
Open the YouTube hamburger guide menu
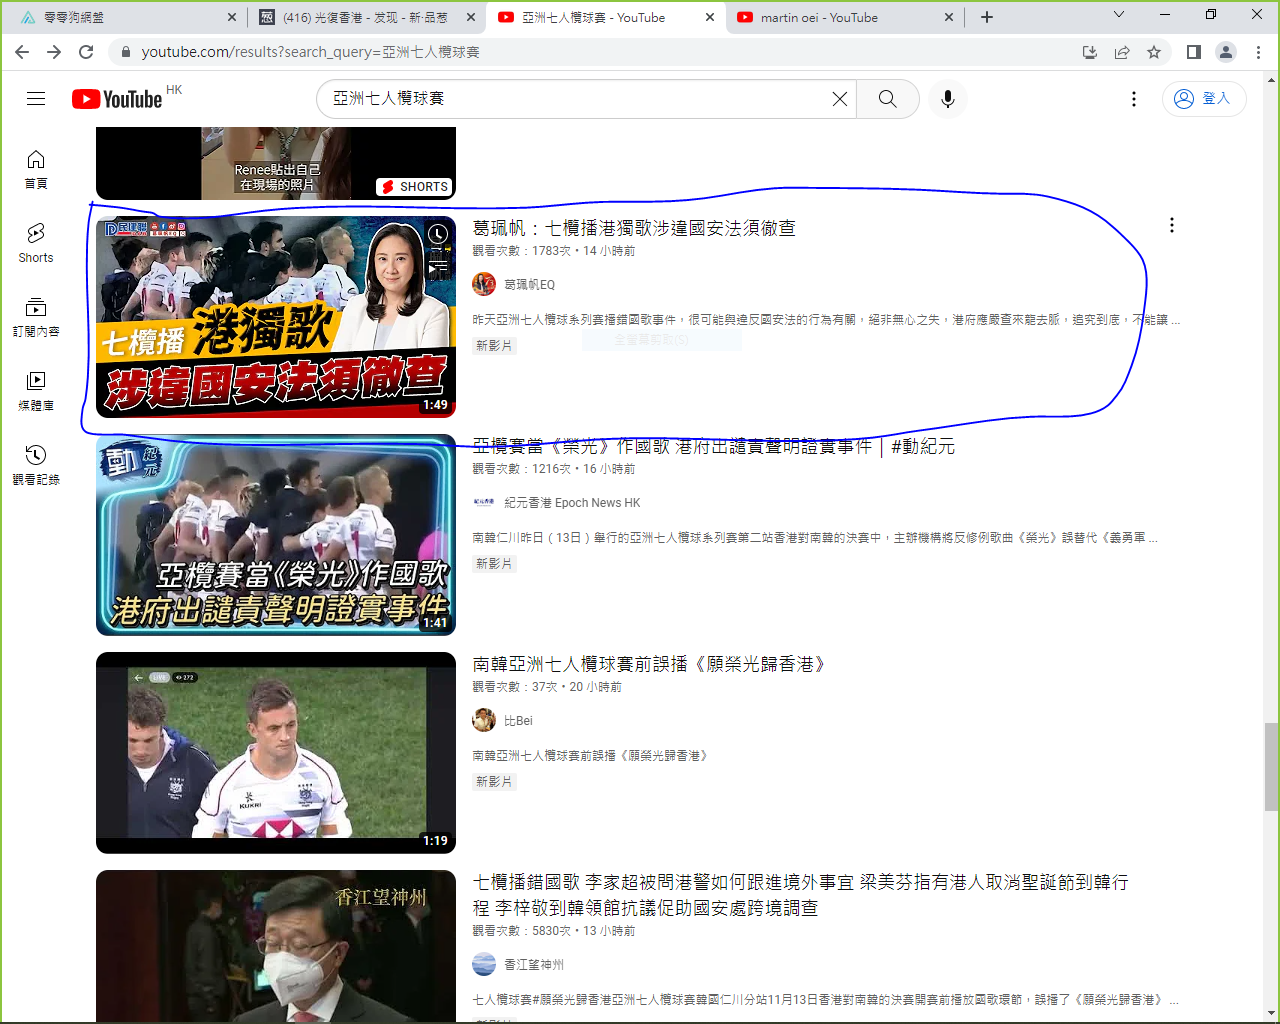click(x=36, y=98)
